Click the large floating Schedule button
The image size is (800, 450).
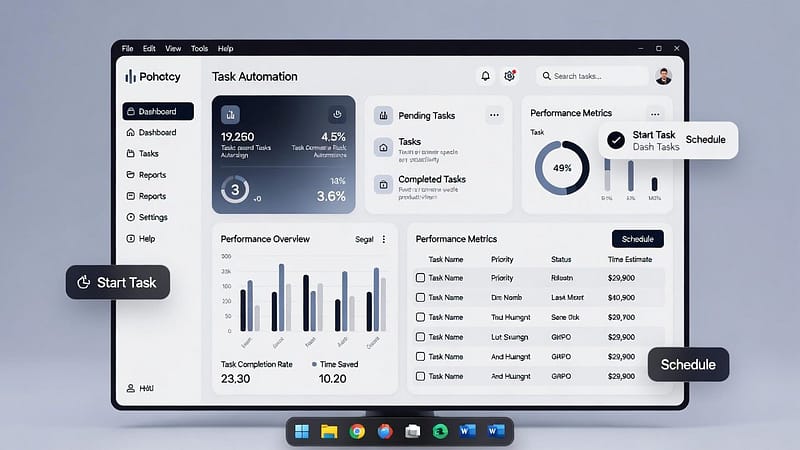point(688,364)
